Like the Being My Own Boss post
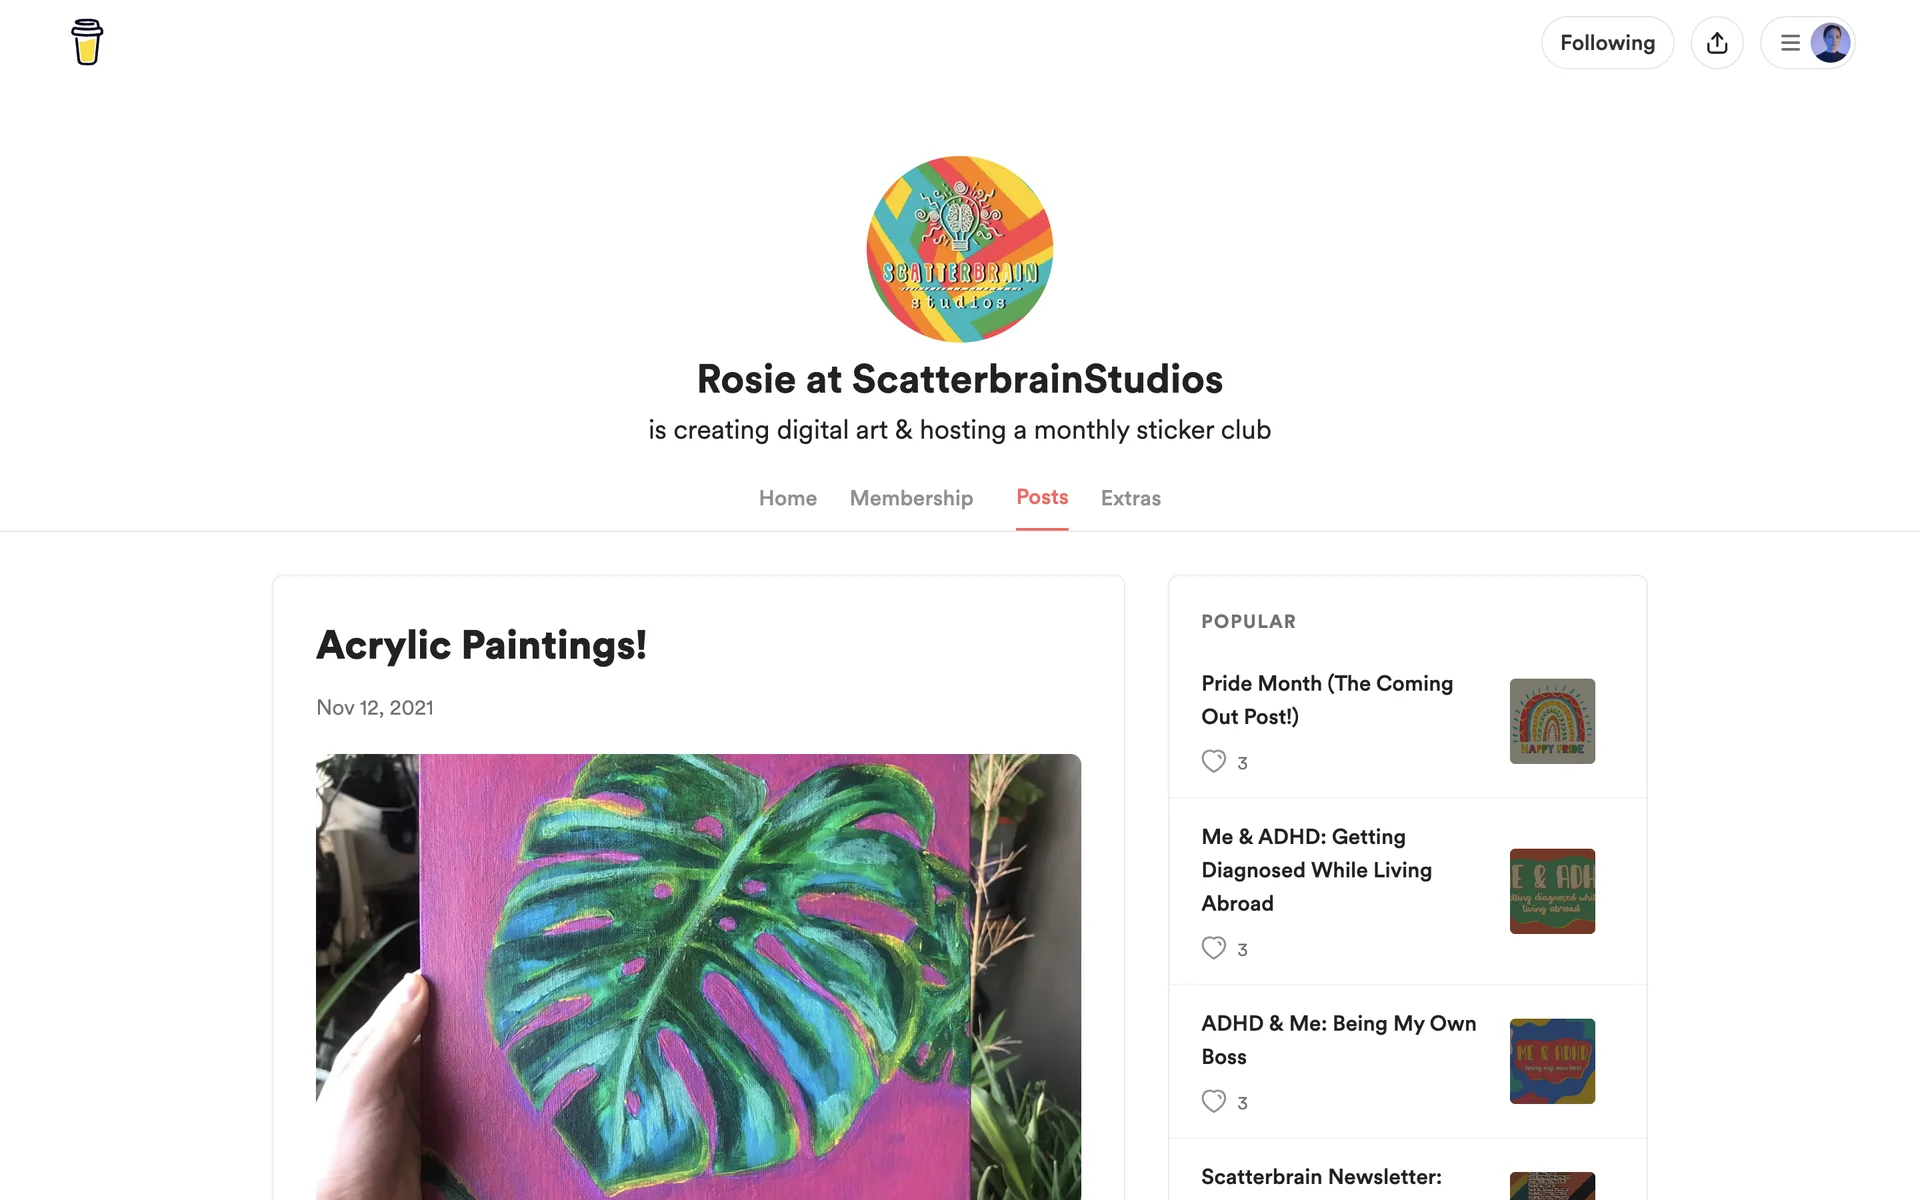The height and width of the screenshot is (1200, 1920). coord(1213,1101)
